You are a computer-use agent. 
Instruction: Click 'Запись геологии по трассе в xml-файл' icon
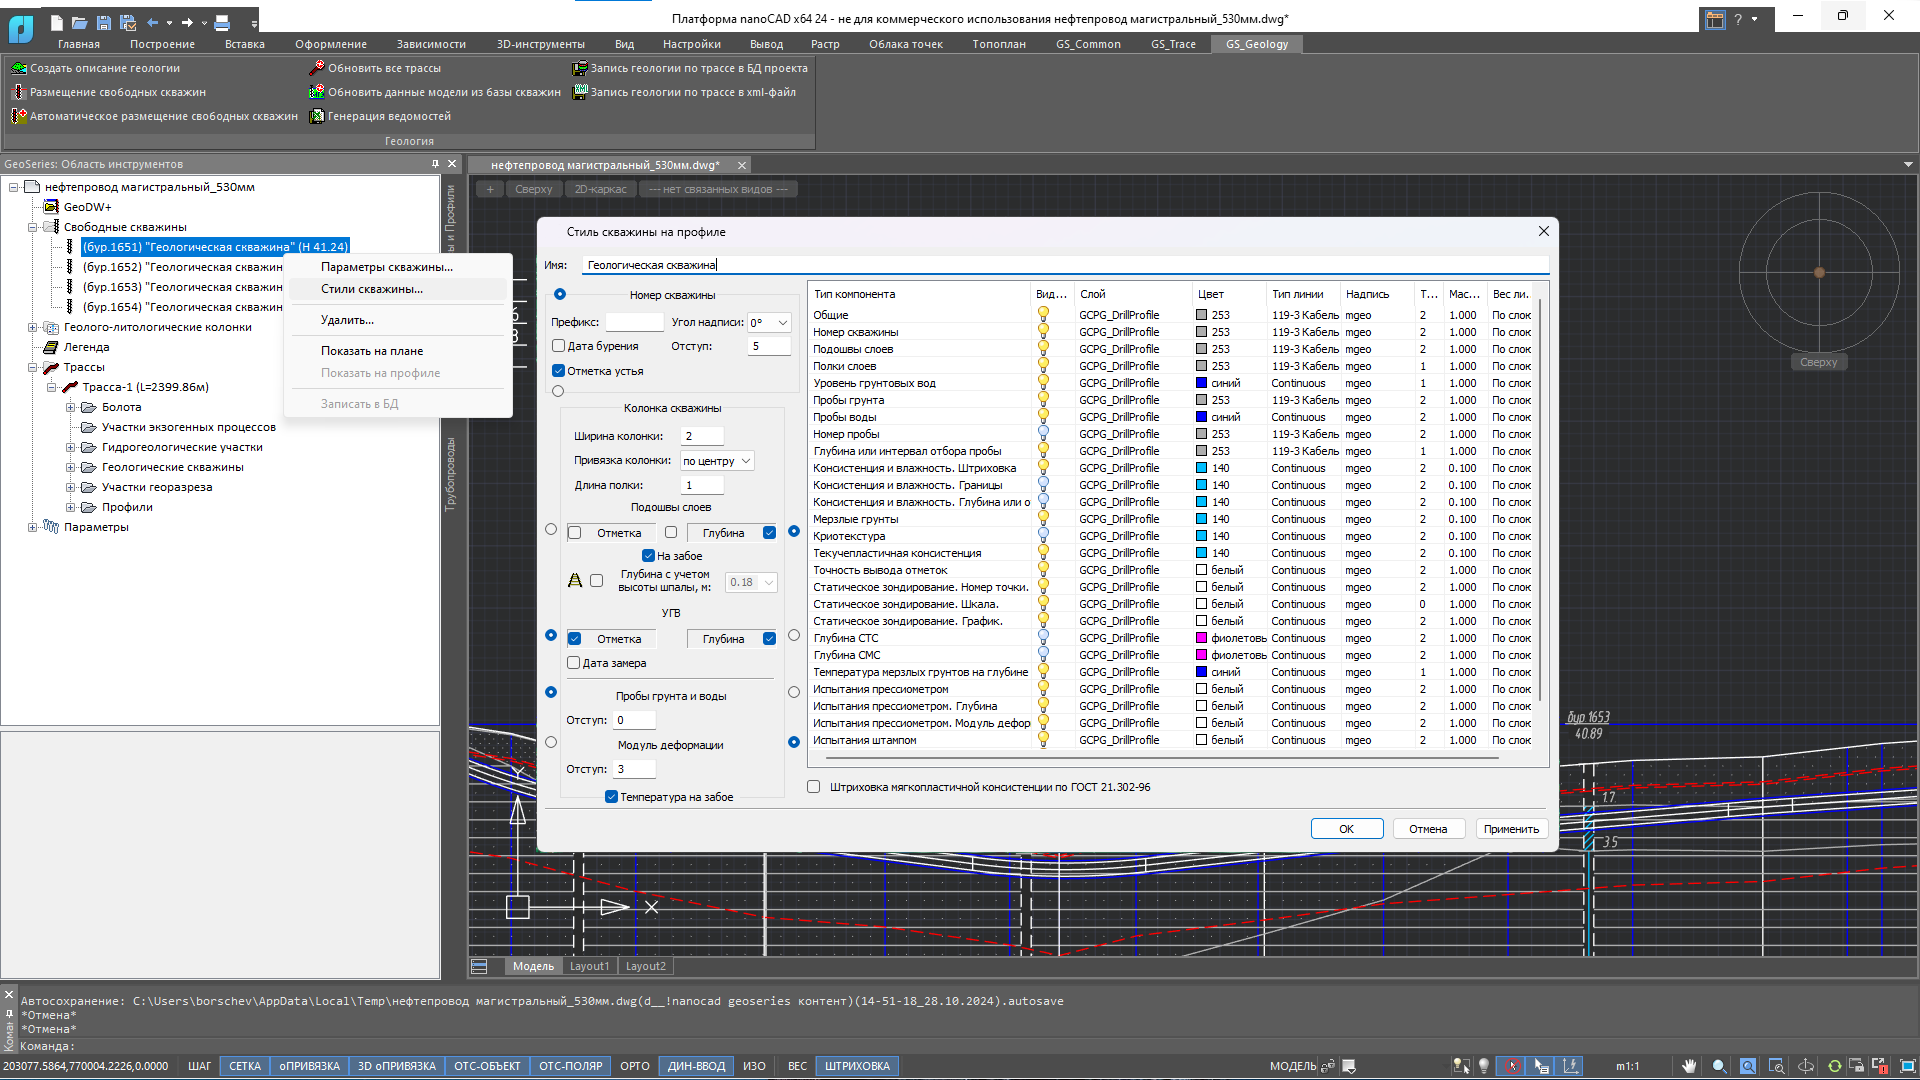[x=579, y=92]
